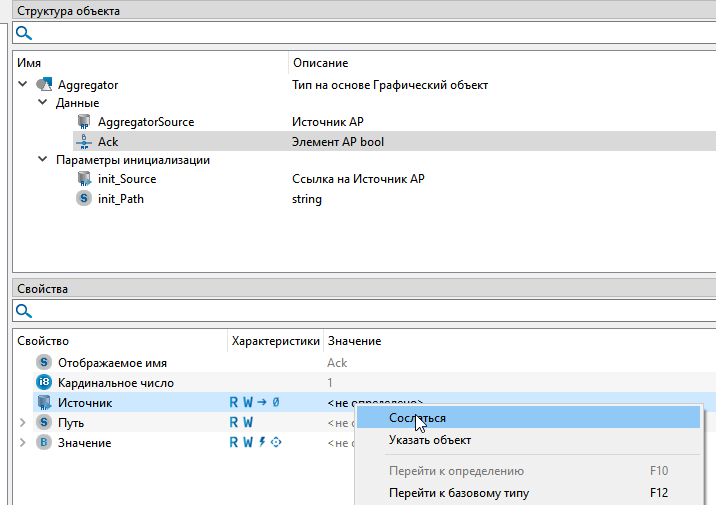Click the bool icon beside Значение
The height and width of the screenshot is (505, 716).
43,443
